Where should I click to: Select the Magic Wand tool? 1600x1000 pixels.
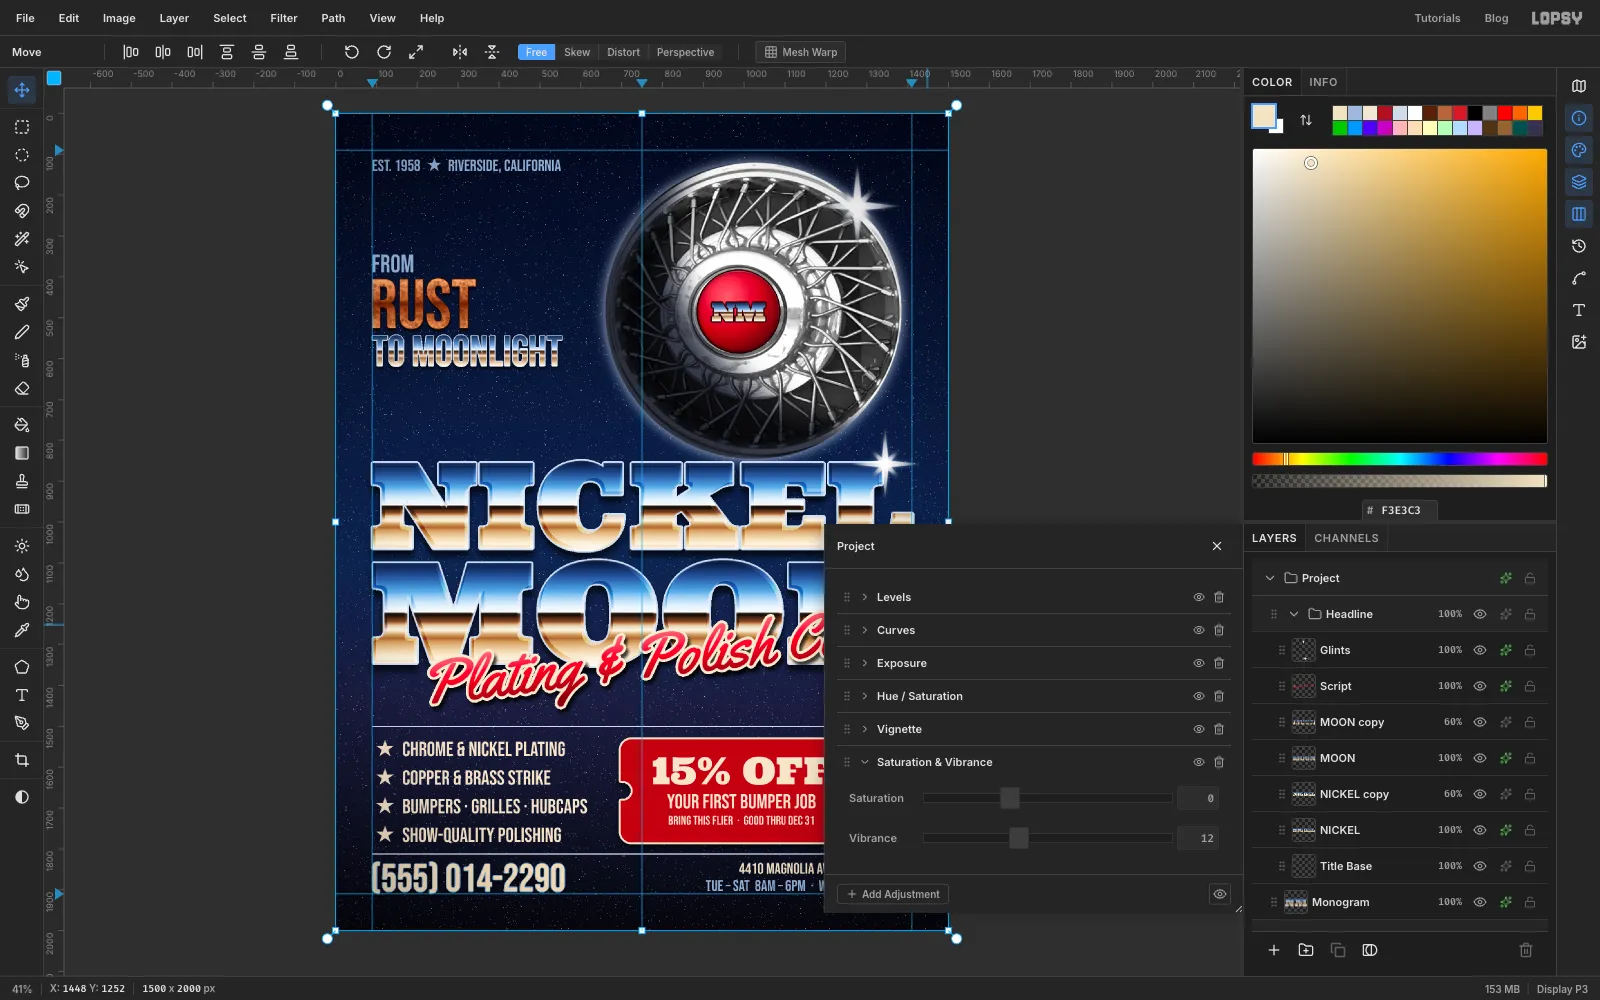[x=22, y=239]
